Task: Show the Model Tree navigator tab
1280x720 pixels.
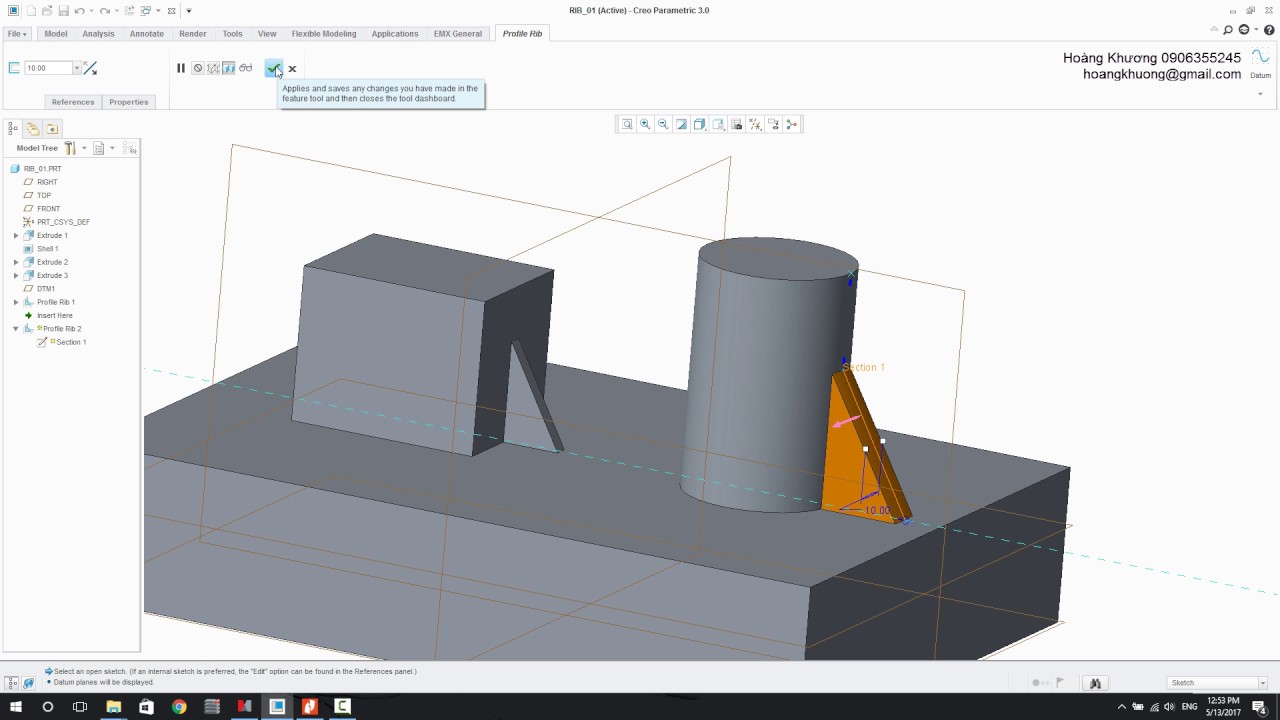Action: pyautogui.click(x=14, y=128)
